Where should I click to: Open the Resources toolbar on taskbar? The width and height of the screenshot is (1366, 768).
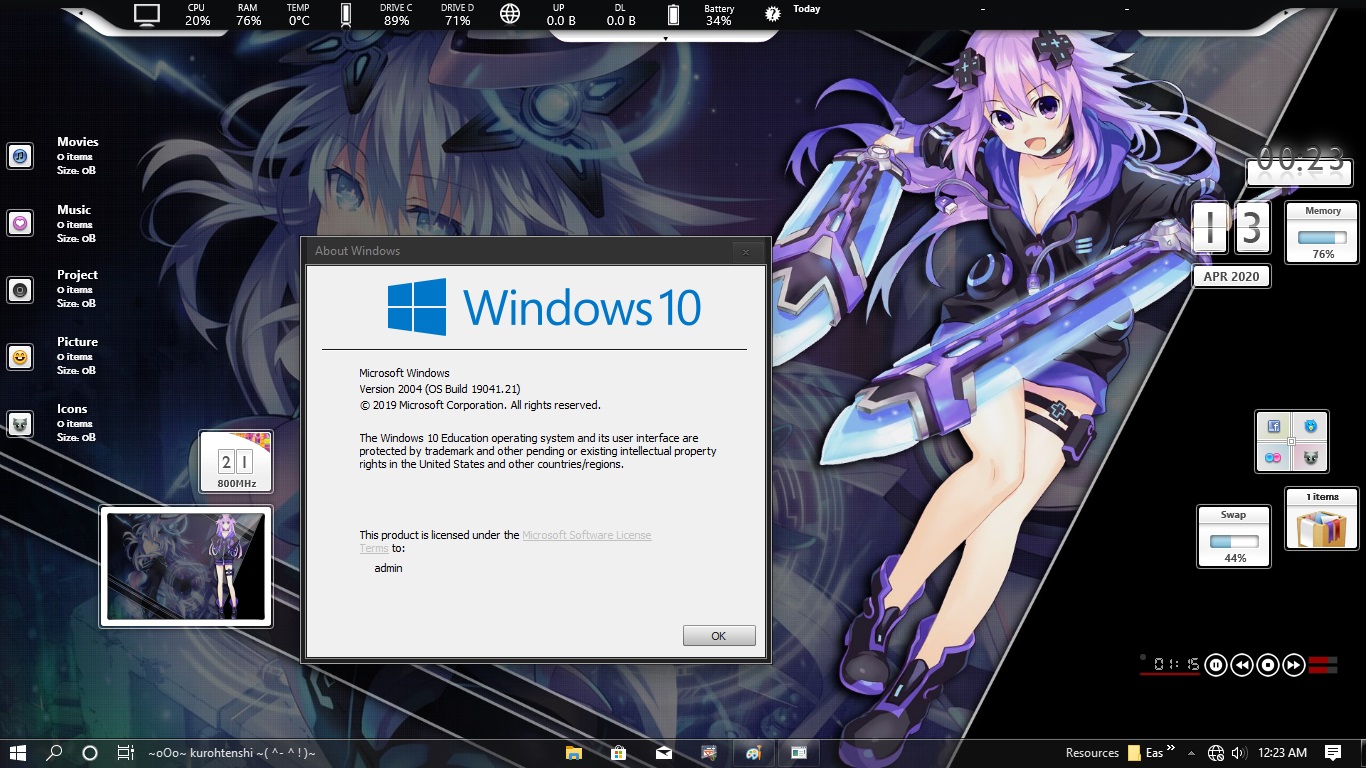[1092, 753]
